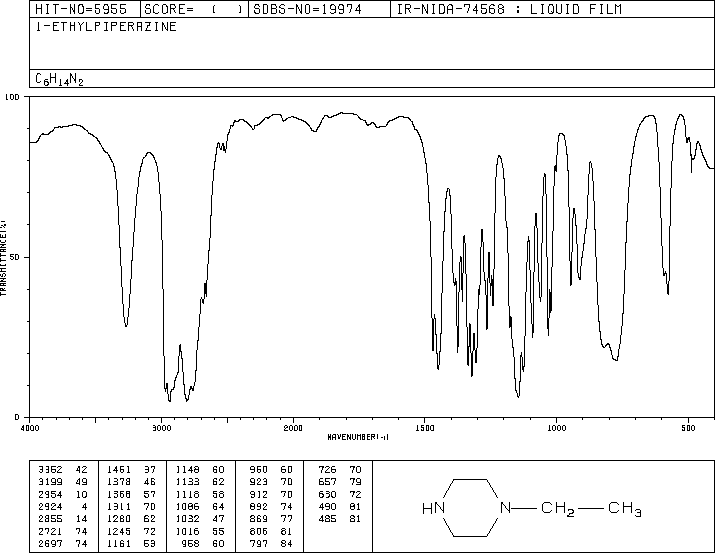
Task: Select peak table entry 1461 37
Action: pos(131,469)
